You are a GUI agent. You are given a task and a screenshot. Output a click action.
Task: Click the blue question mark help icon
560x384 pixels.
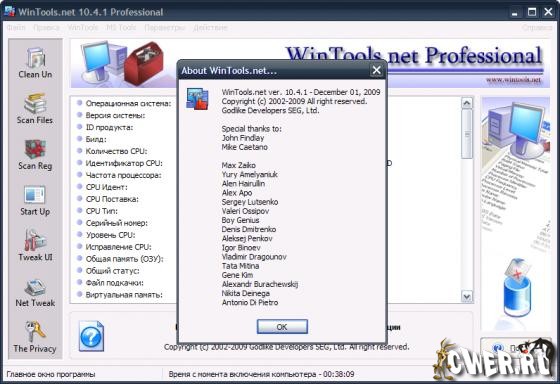(x=91, y=336)
